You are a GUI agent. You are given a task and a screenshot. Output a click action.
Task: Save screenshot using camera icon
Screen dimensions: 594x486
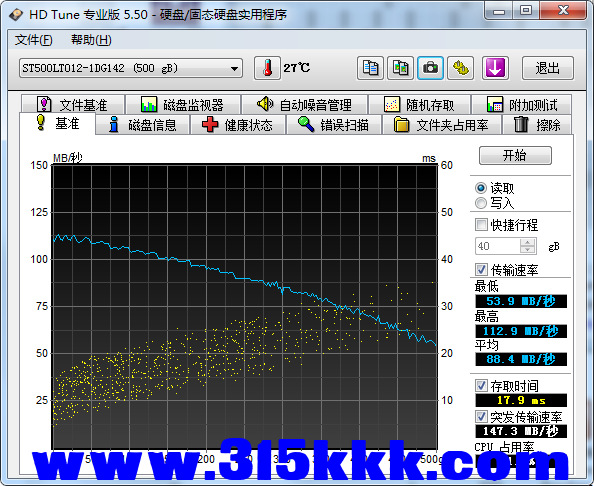pyautogui.click(x=430, y=68)
